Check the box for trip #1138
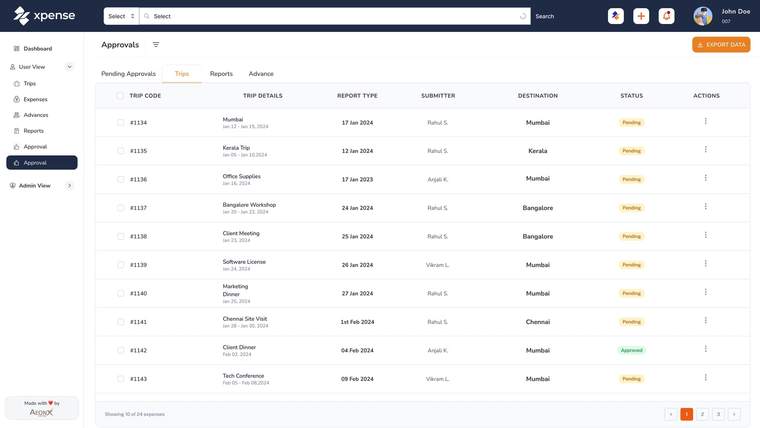The image size is (760, 428). 120,237
